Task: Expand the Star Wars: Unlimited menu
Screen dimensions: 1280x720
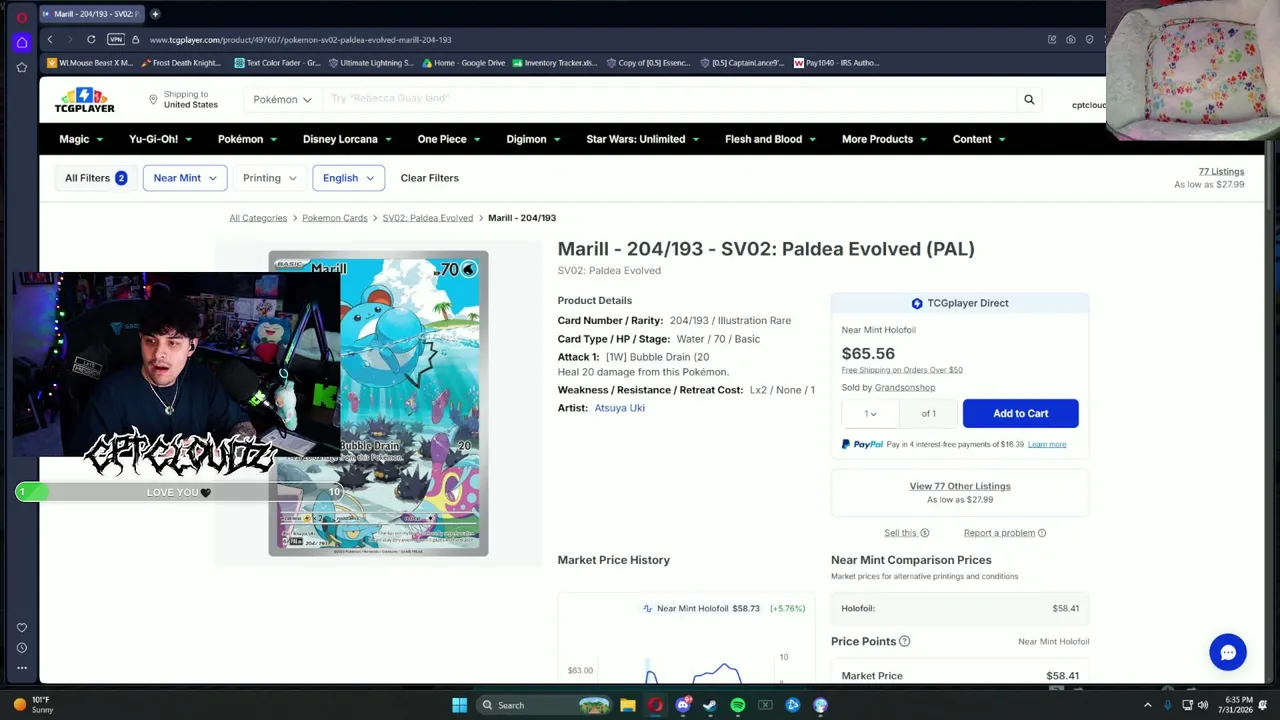Action: pyautogui.click(x=643, y=139)
